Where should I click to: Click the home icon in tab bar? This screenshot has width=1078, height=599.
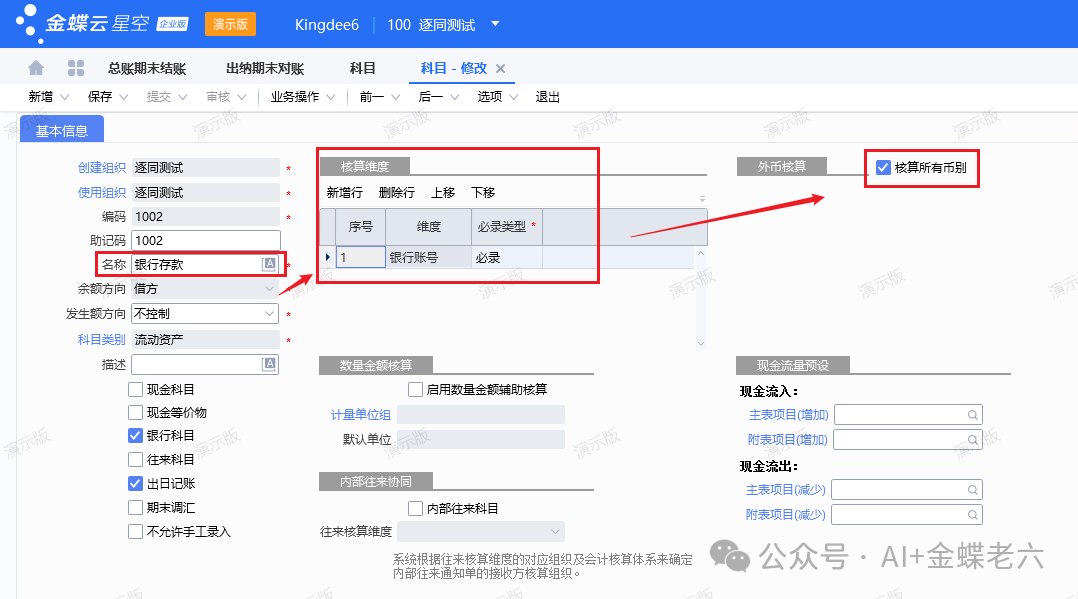coord(36,68)
